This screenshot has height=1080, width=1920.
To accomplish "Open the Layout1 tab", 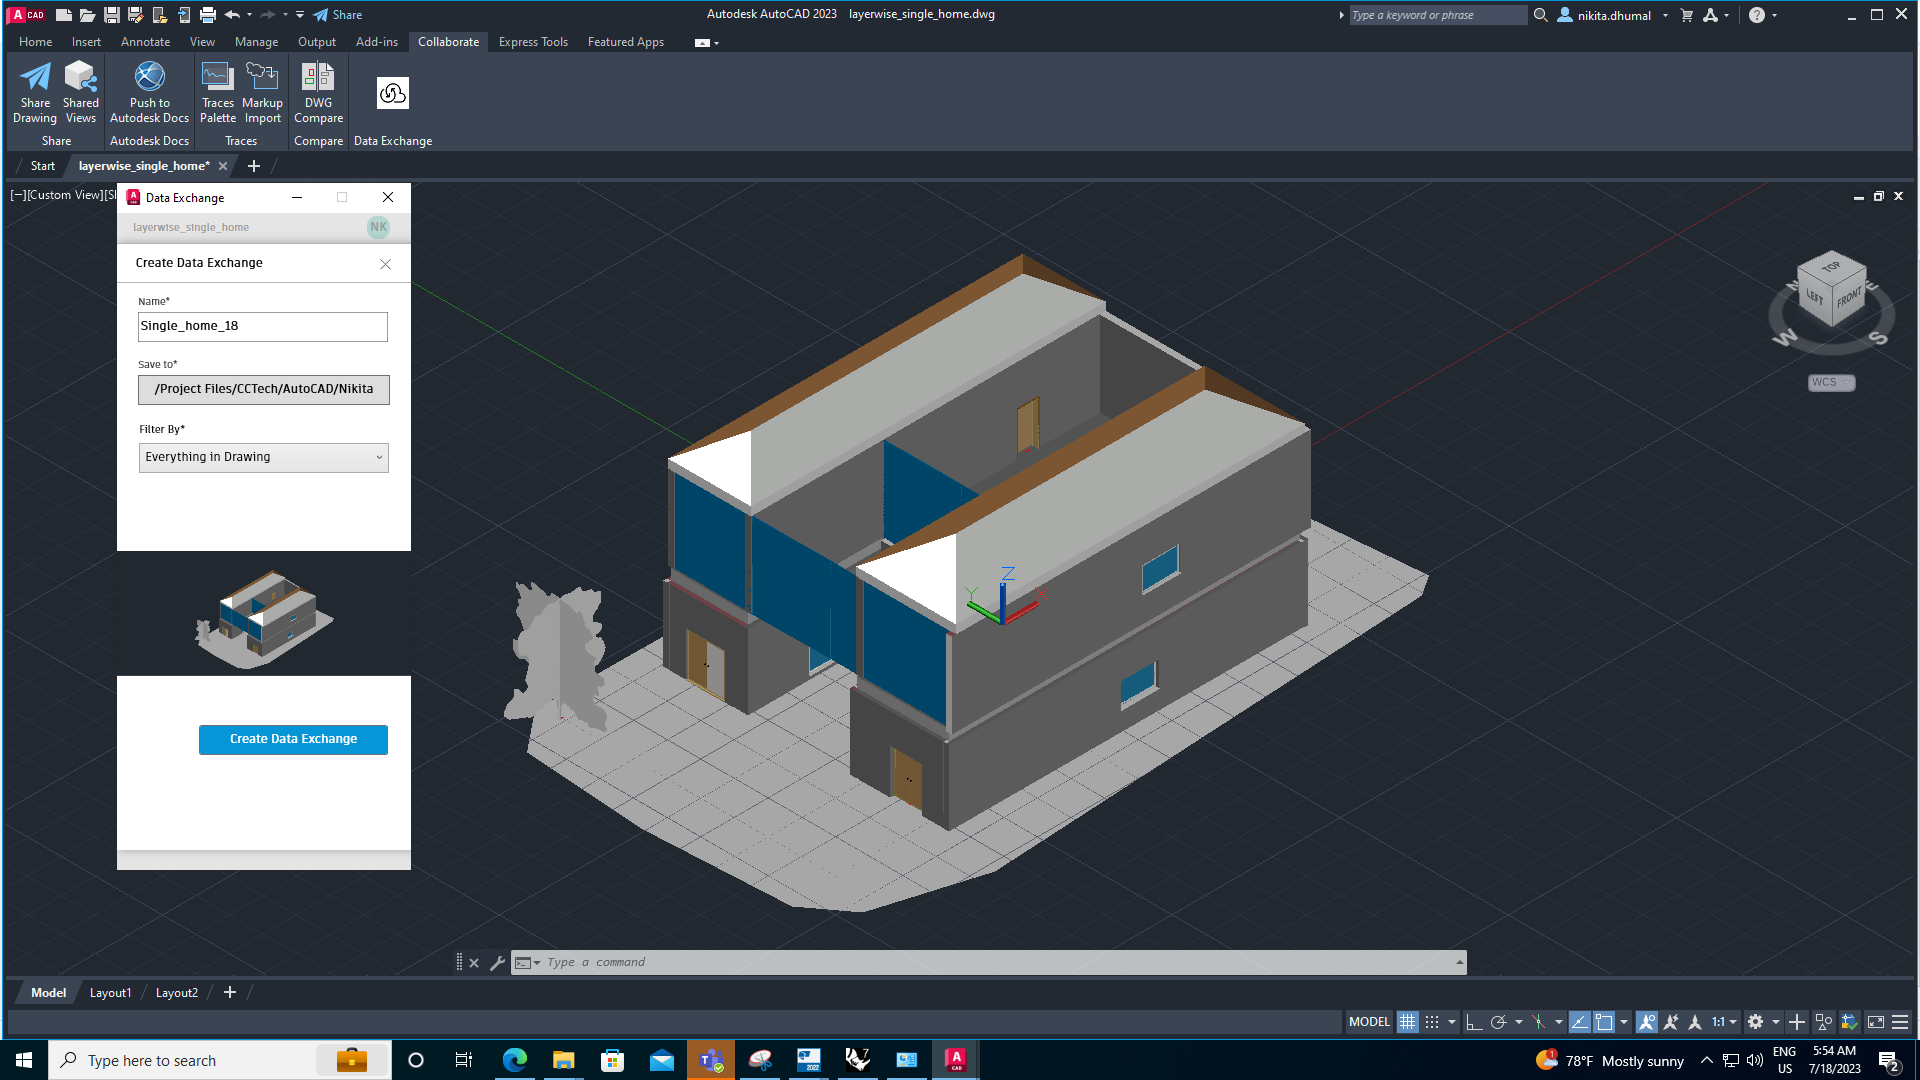I will point(110,993).
